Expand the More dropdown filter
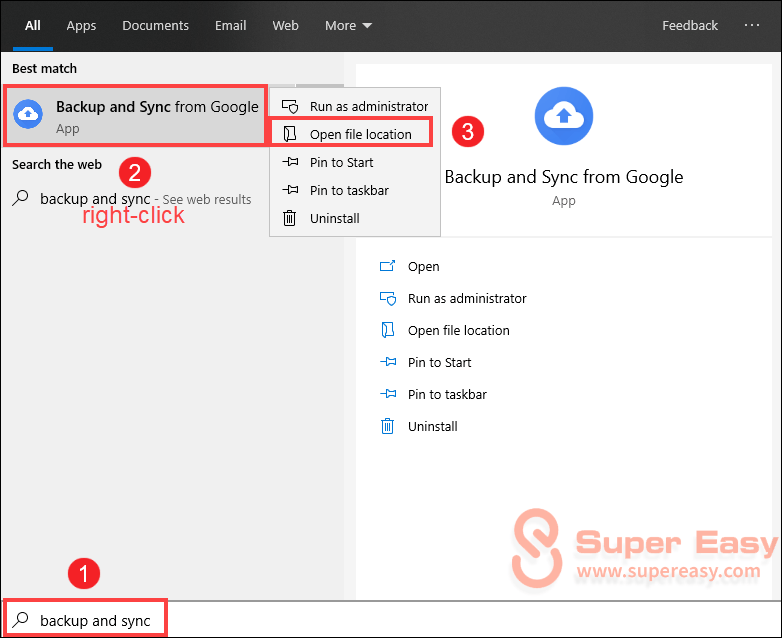782x638 pixels. [x=348, y=25]
